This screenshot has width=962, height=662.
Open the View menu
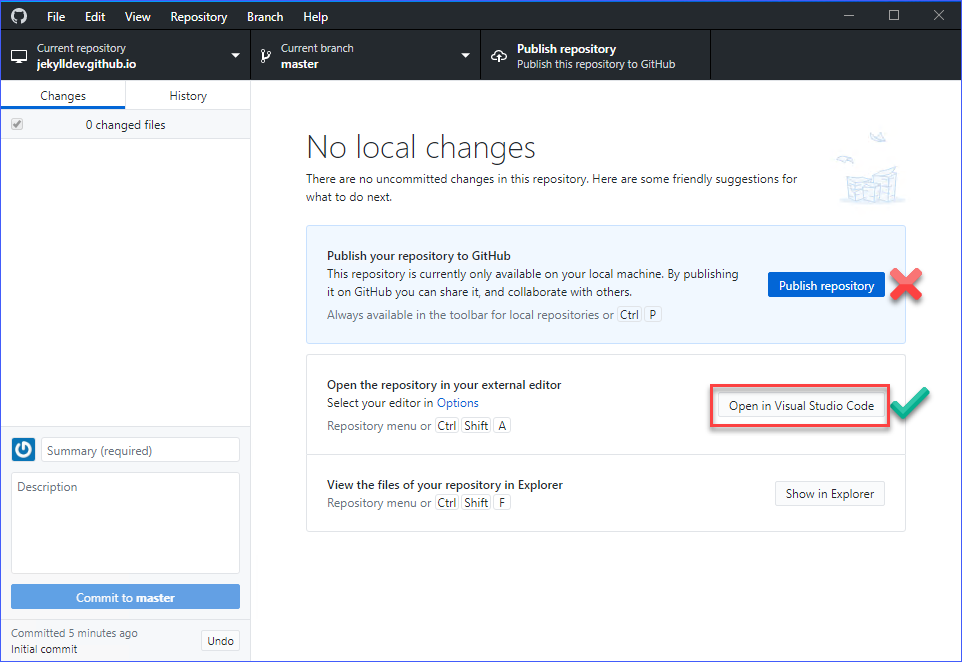(137, 17)
